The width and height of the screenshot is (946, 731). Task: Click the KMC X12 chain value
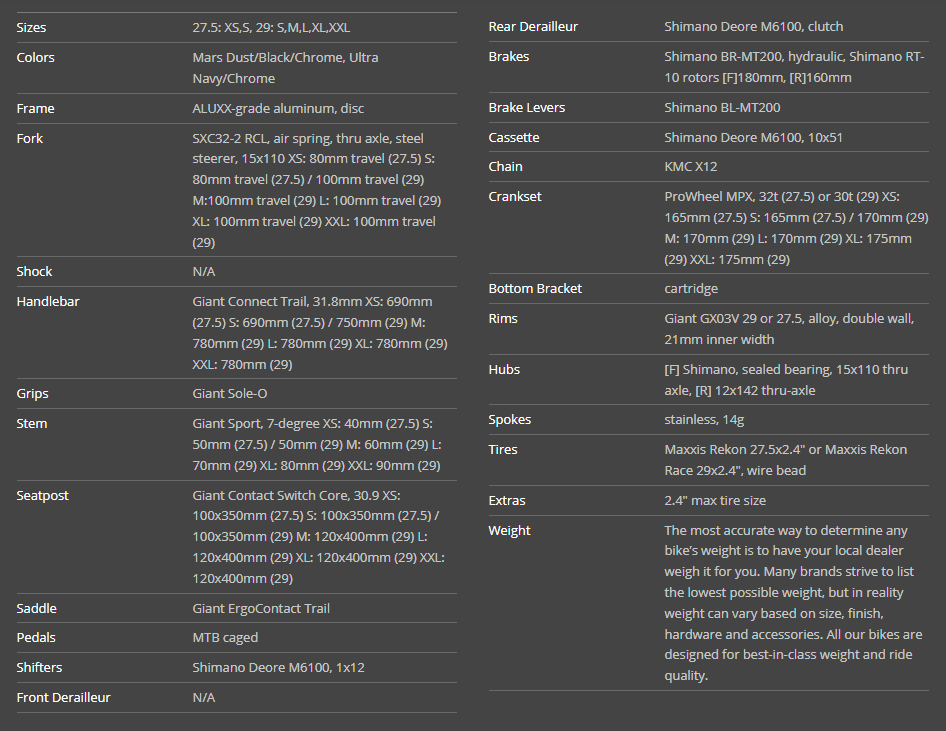point(691,166)
